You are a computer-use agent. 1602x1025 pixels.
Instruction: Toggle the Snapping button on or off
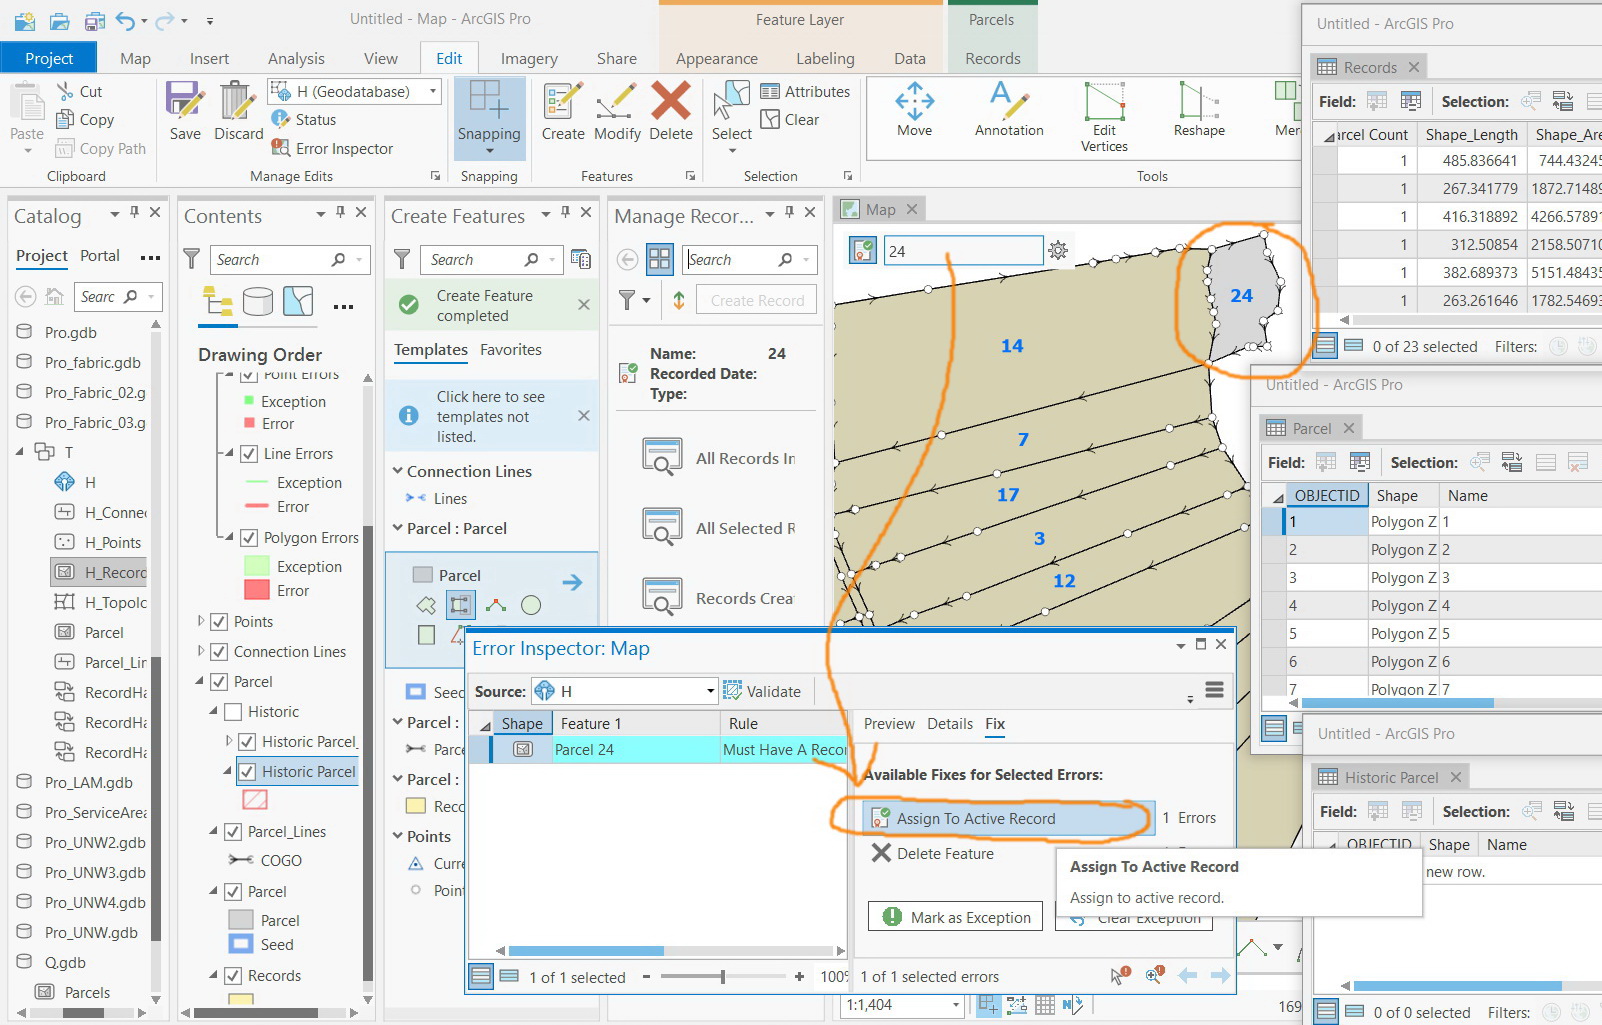[x=489, y=117]
